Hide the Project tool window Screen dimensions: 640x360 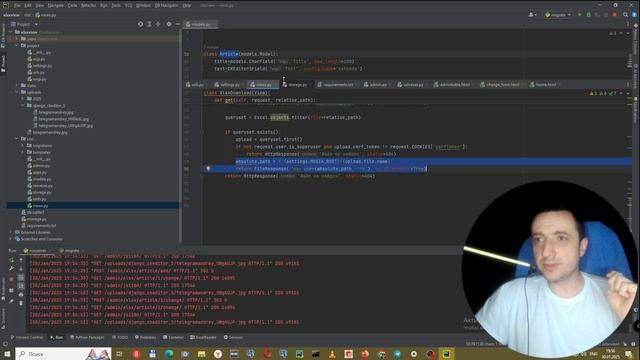pyautogui.click(x=178, y=24)
